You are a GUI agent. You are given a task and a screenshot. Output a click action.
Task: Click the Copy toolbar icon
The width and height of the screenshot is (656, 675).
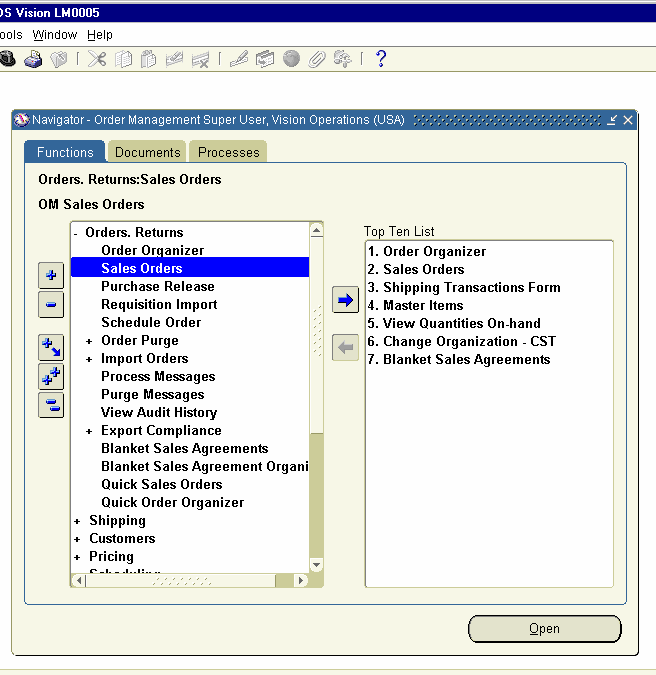click(124, 59)
